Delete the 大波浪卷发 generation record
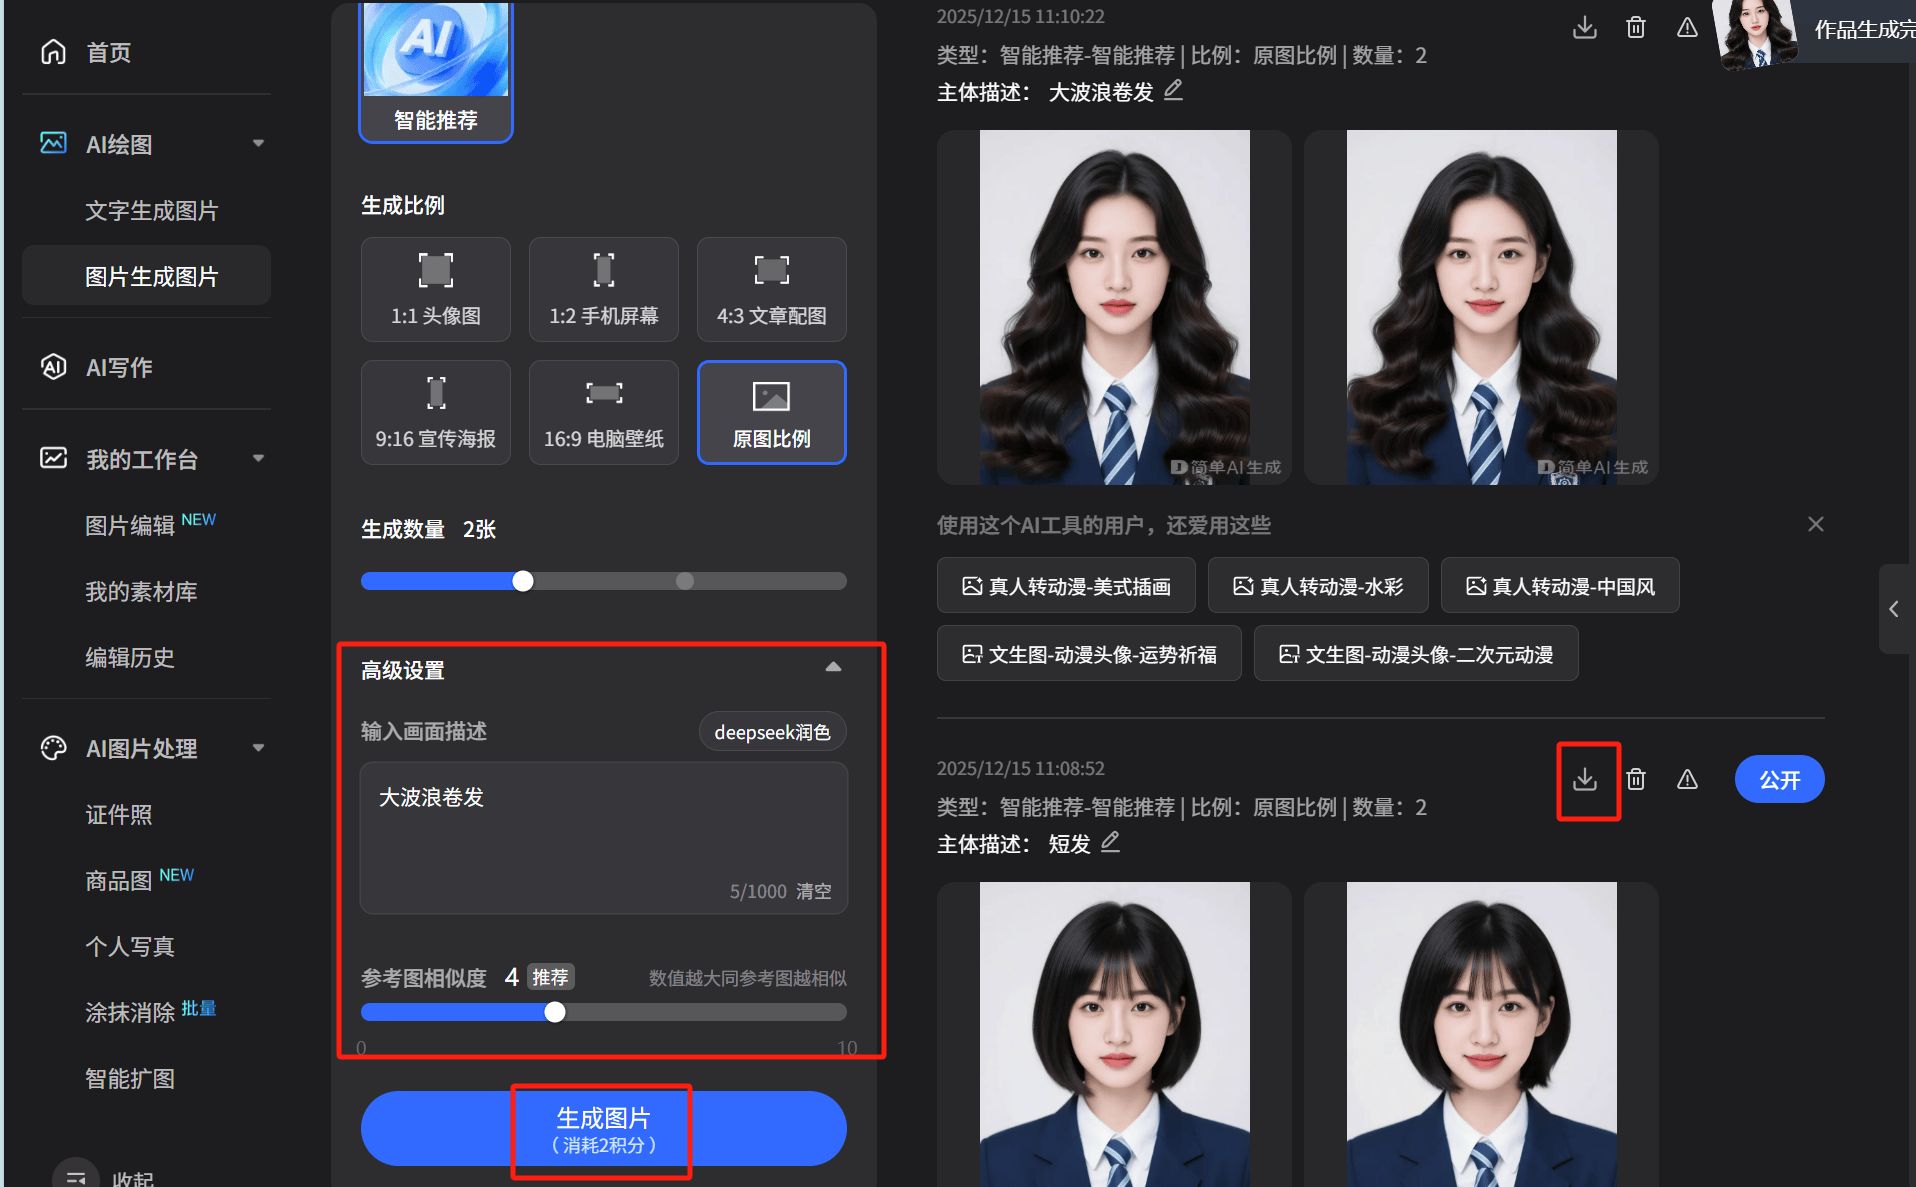The height and width of the screenshot is (1187, 1916). [x=1636, y=27]
